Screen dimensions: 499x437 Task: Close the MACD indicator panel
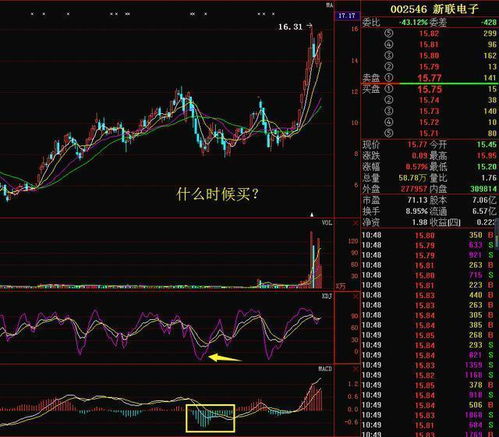pos(355,369)
